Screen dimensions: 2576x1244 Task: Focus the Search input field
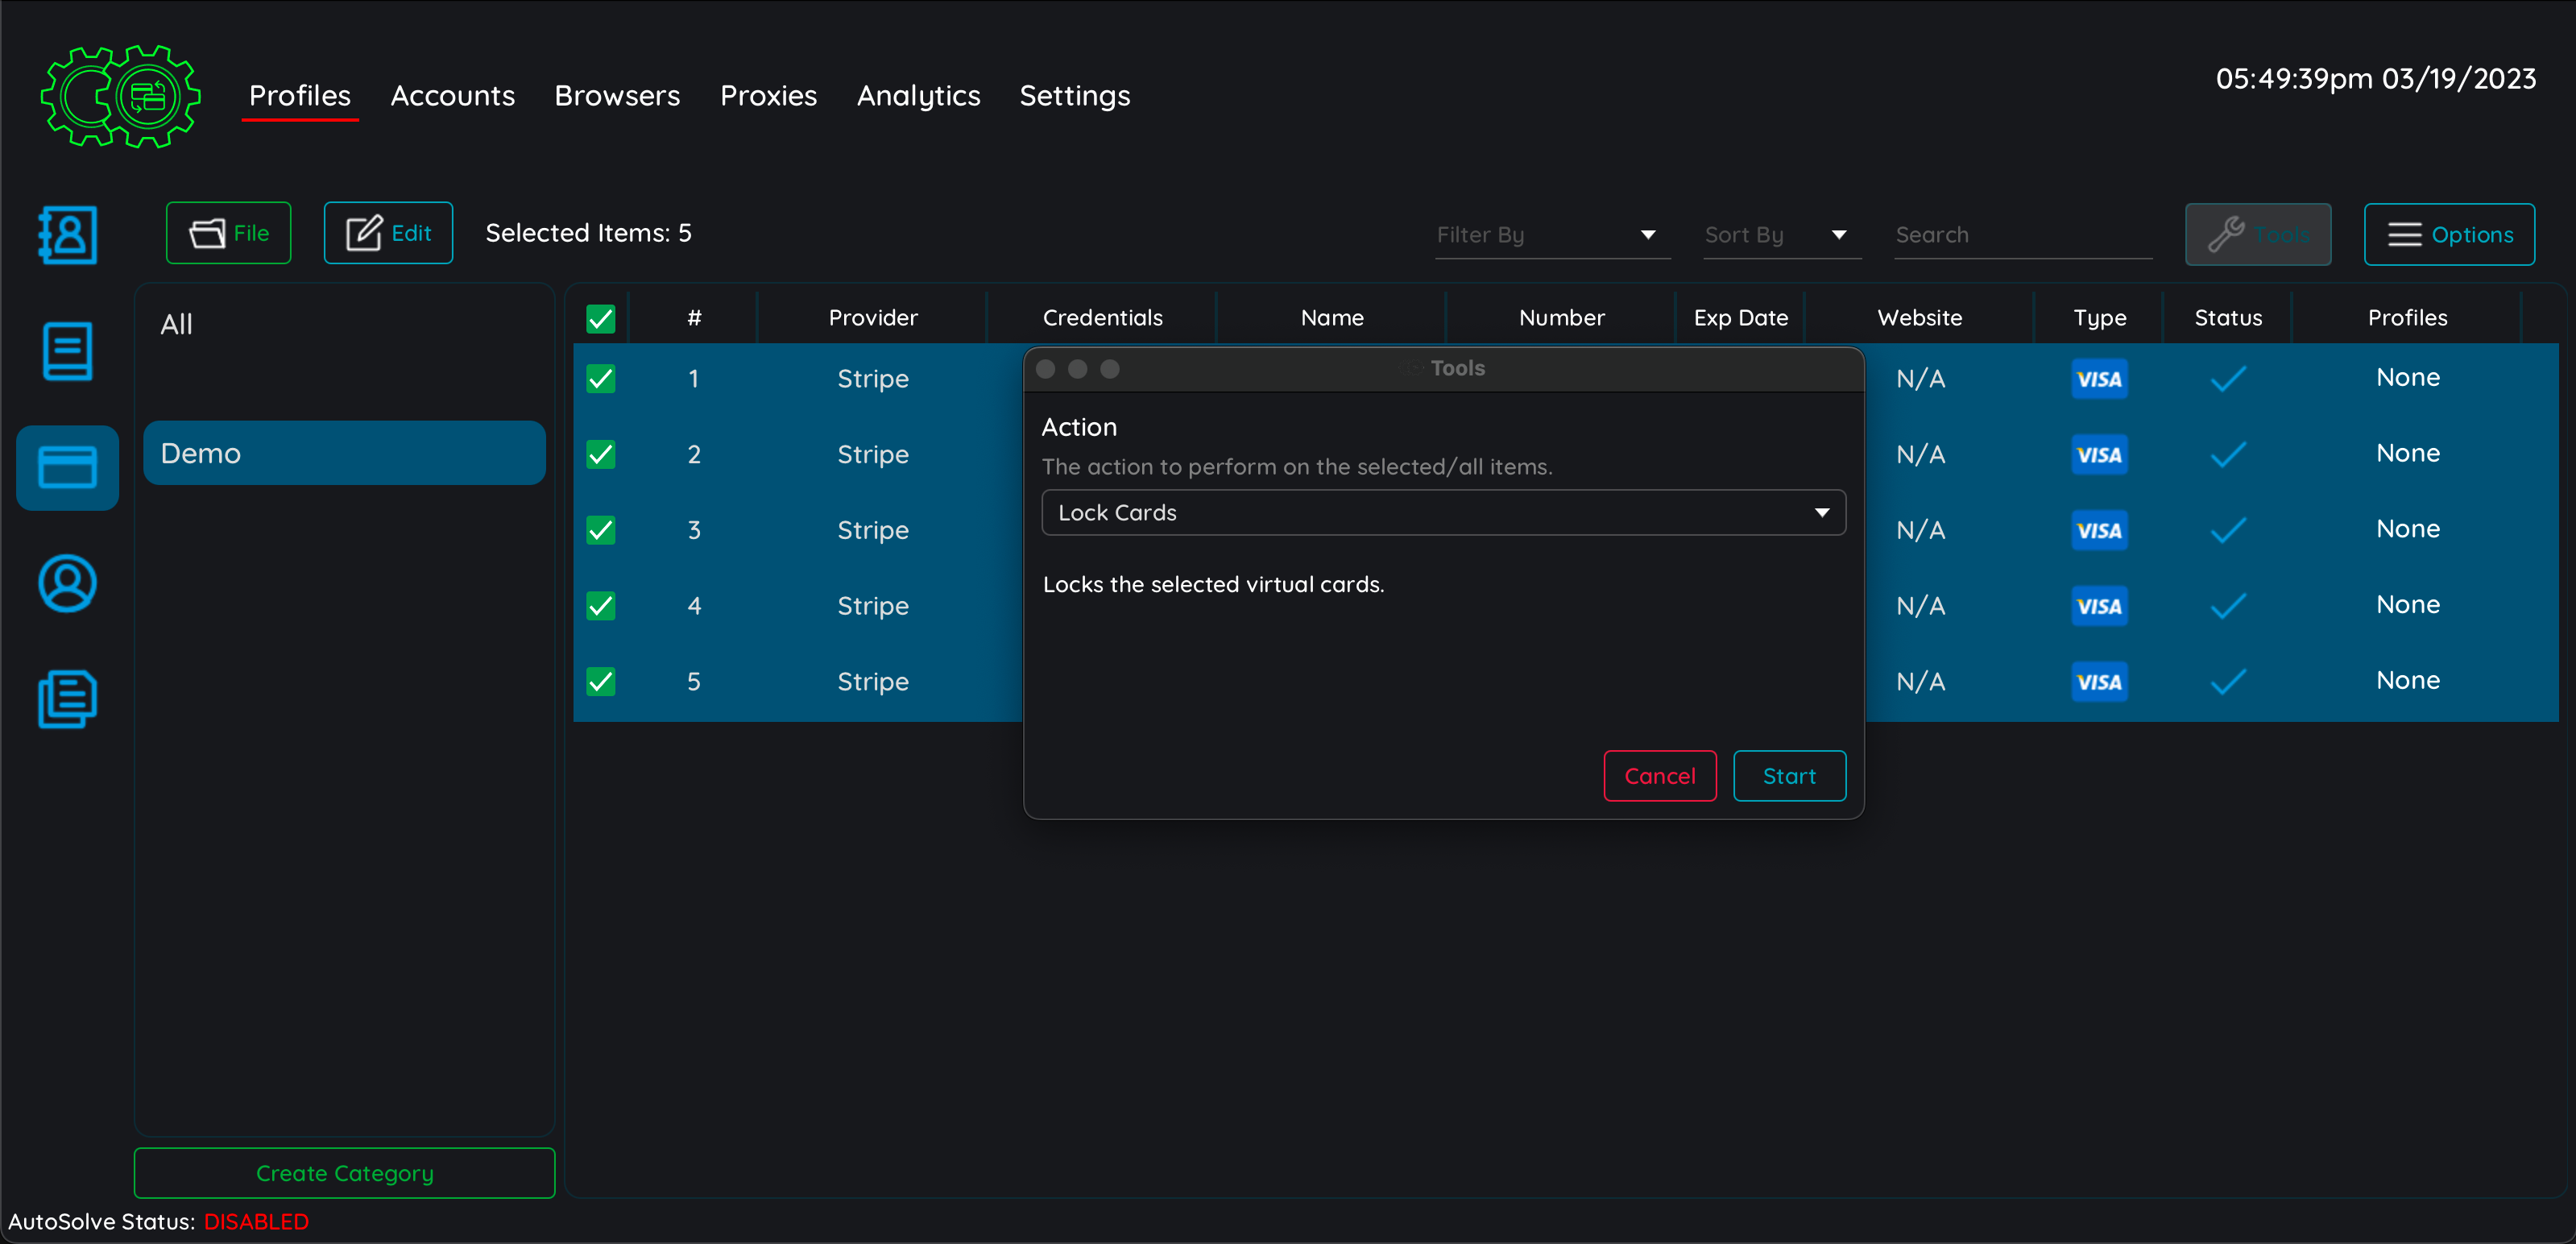coord(2023,235)
